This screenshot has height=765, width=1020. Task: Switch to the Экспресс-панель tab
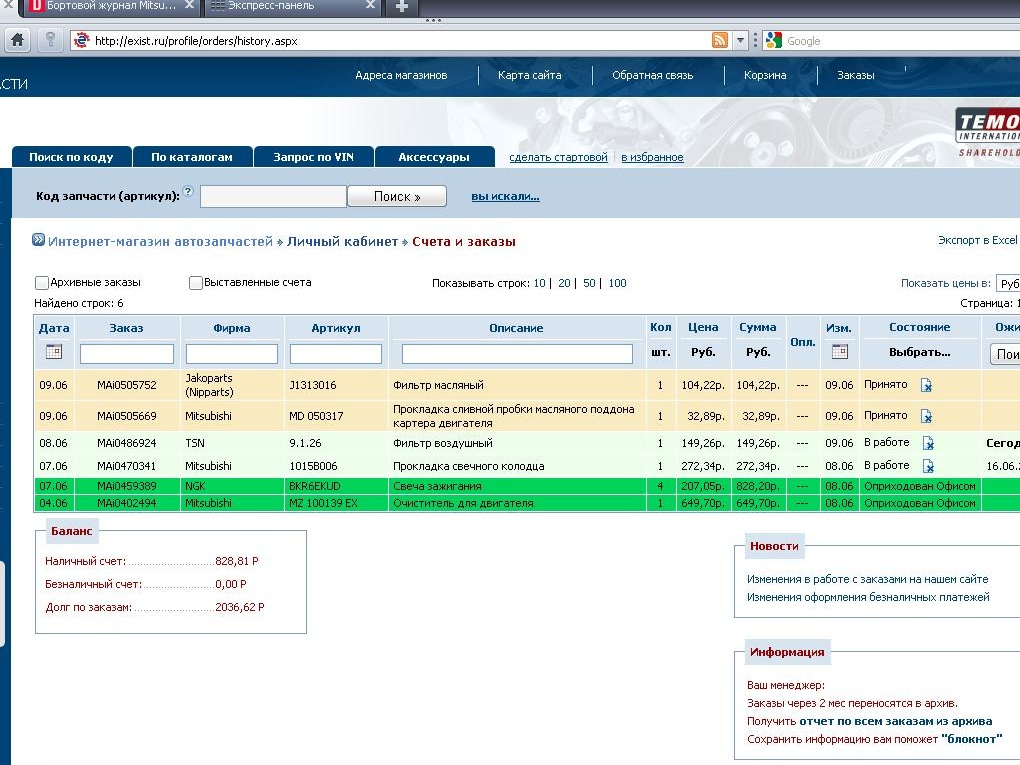click(291, 6)
